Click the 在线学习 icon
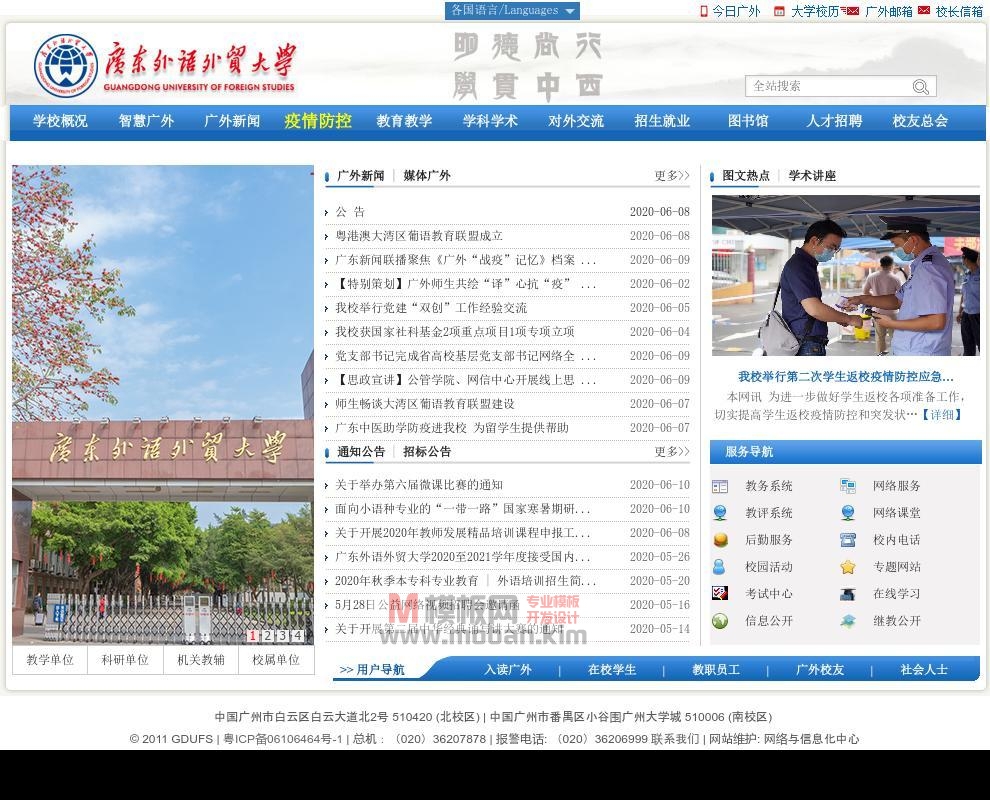Image resolution: width=990 pixels, height=800 pixels. pyautogui.click(x=848, y=594)
